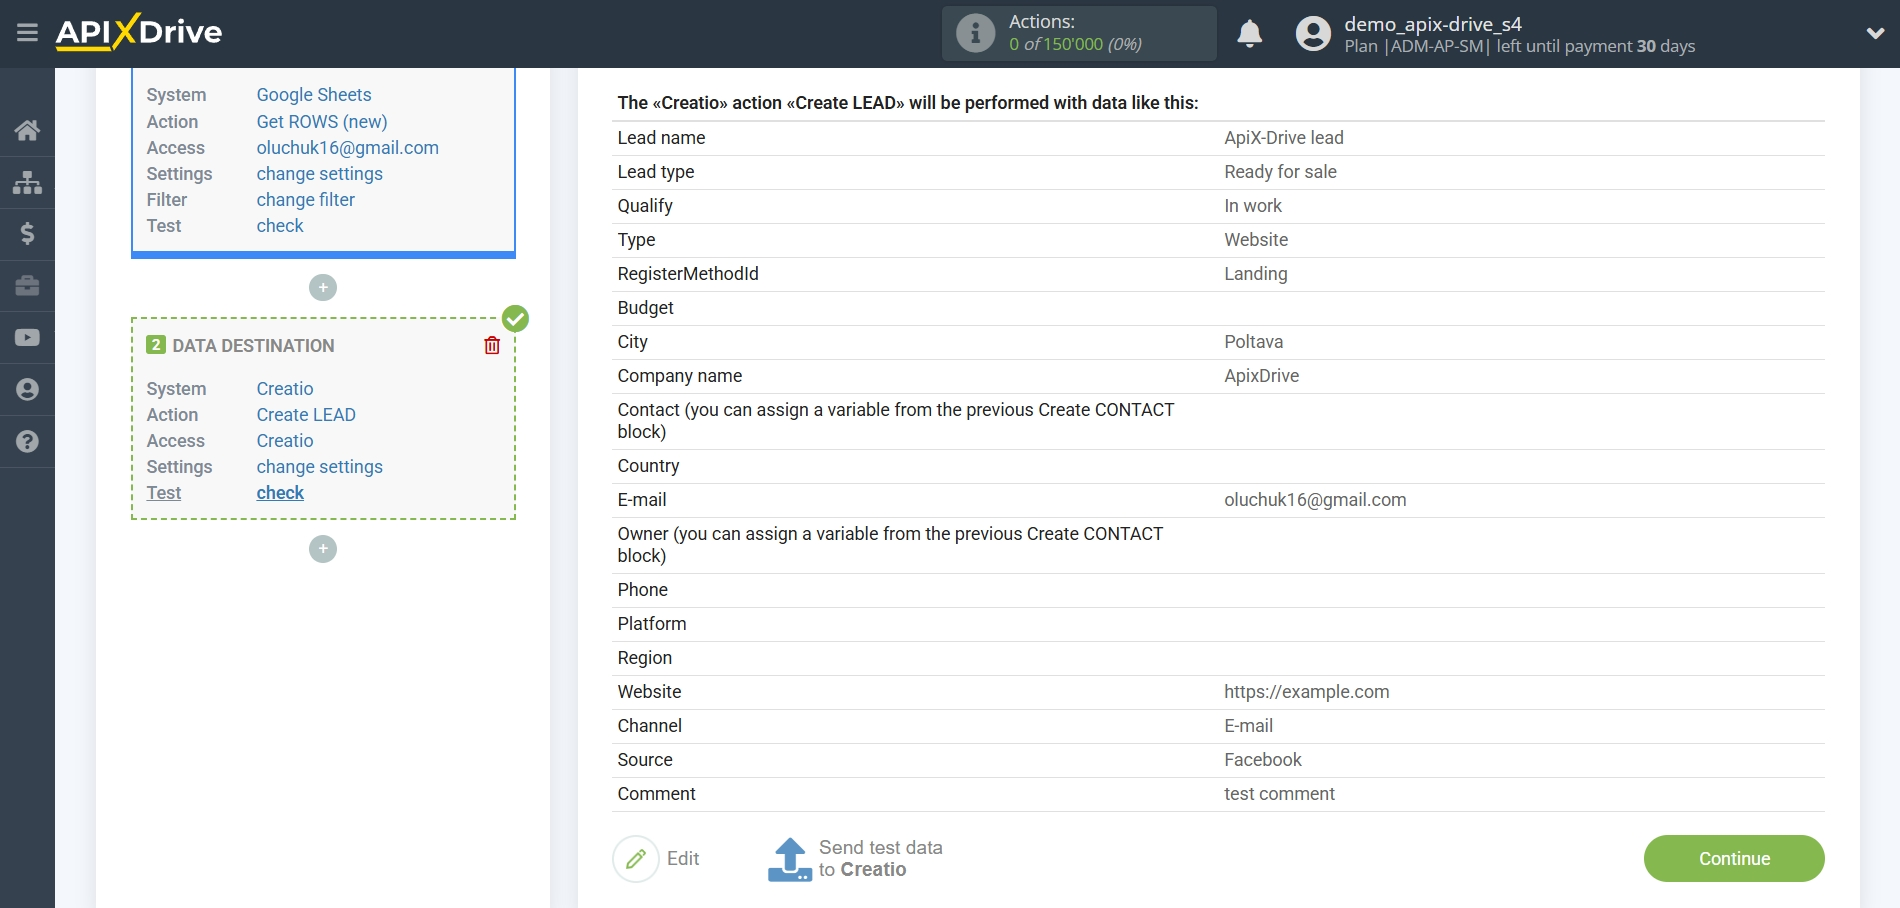Click the help question mark icon

(27, 441)
